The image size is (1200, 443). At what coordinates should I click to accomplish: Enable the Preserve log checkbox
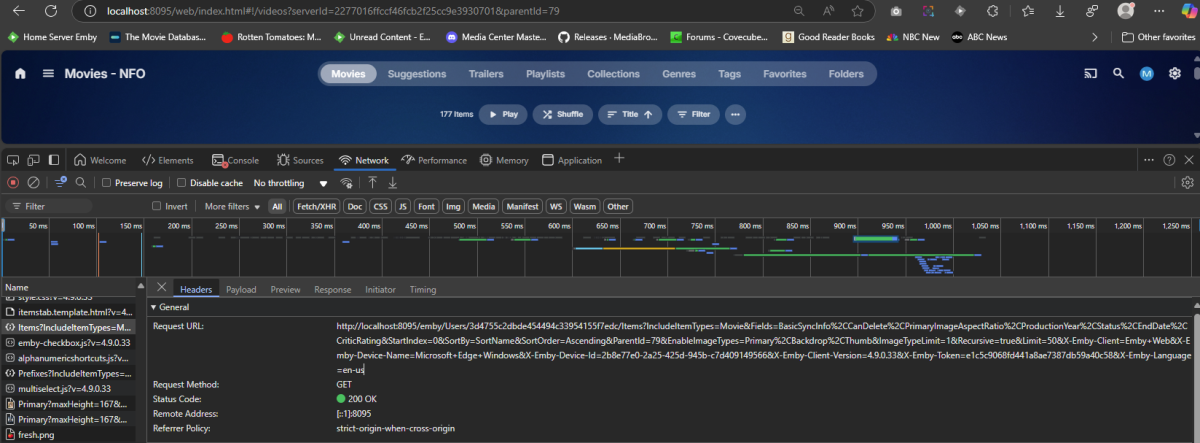(108, 183)
